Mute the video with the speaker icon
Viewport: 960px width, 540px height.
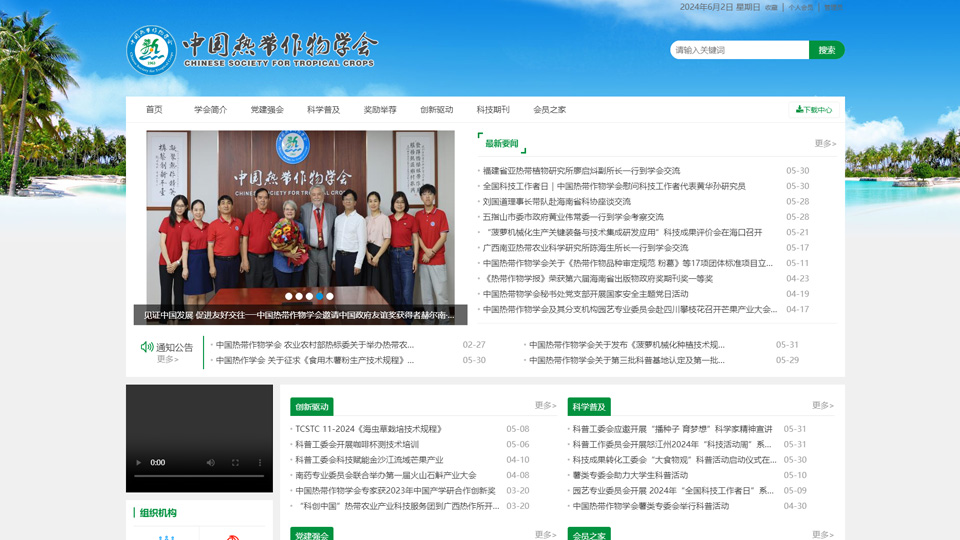click(x=211, y=463)
